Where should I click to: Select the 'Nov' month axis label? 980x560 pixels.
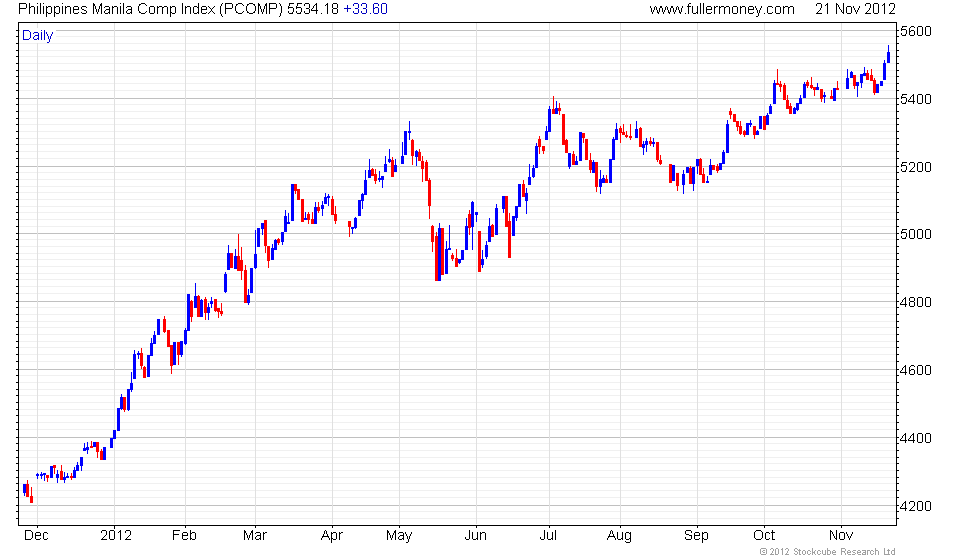pos(841,536)
